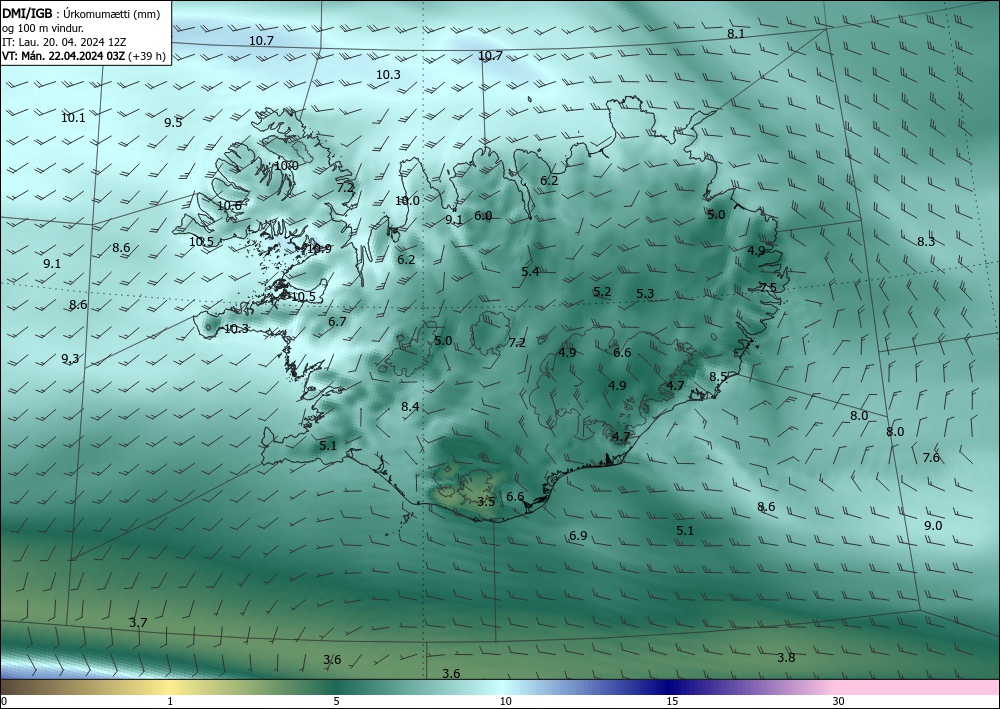Select the value 9.5 on the map
Screen dimensions: 1000x709
click(173, 122)
